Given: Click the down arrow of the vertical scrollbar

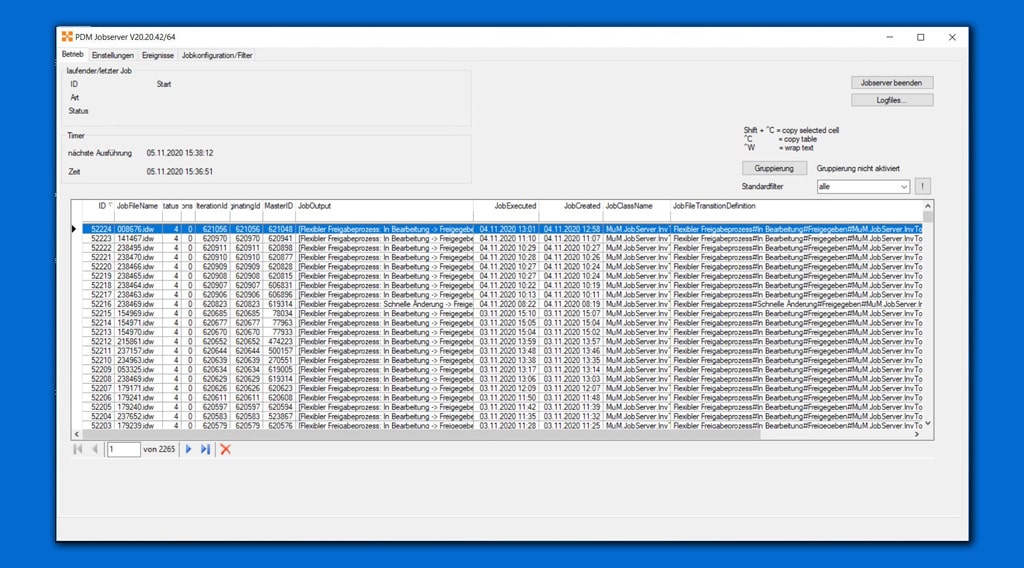Looking at the screenshot, I should click(x=928, y=424).
